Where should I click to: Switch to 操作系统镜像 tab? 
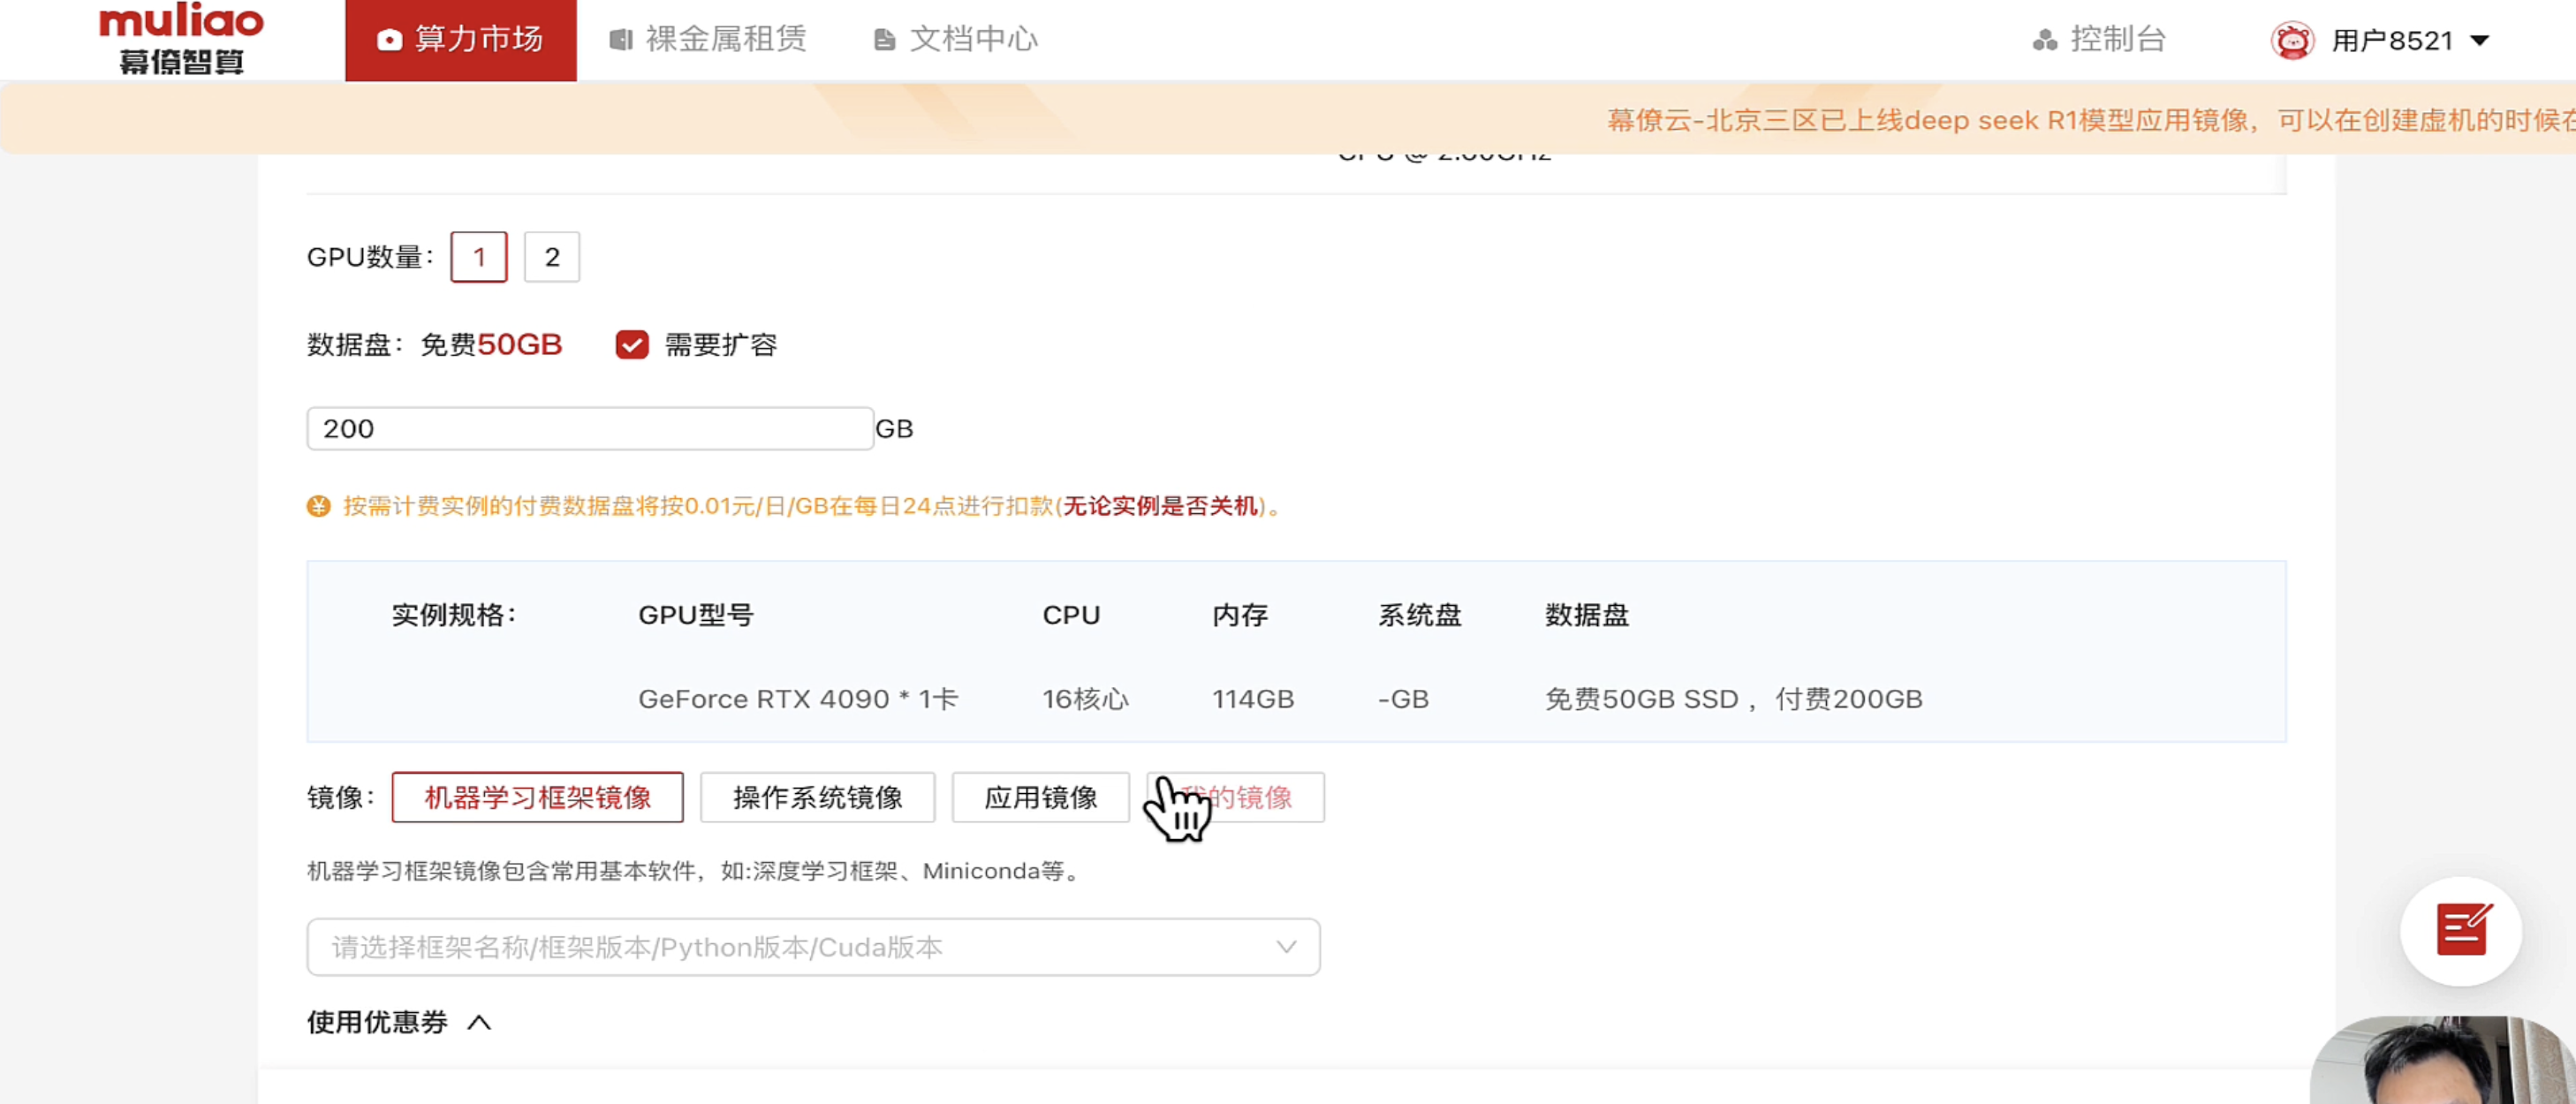817,797
